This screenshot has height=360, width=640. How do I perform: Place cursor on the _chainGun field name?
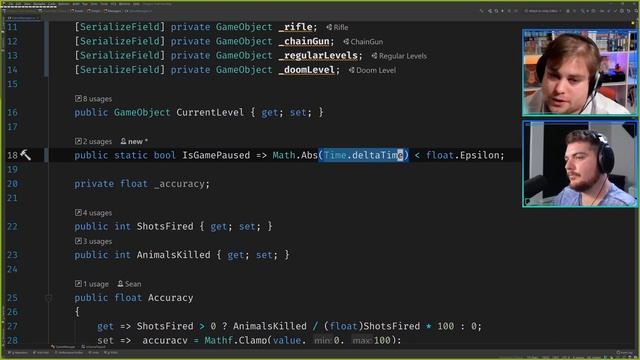tap(304, 41)
